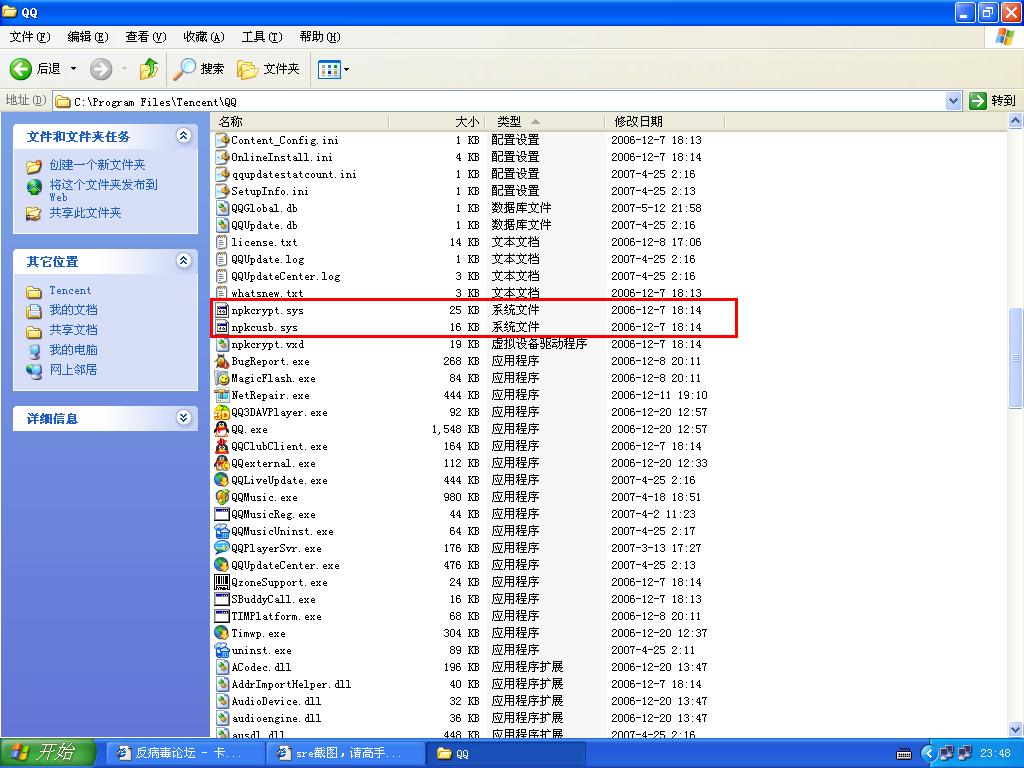Image resolution: width=1024 pixels, height=768 pixels.
Task: Open 我的文档 in other places
Action: click(73, 310)
